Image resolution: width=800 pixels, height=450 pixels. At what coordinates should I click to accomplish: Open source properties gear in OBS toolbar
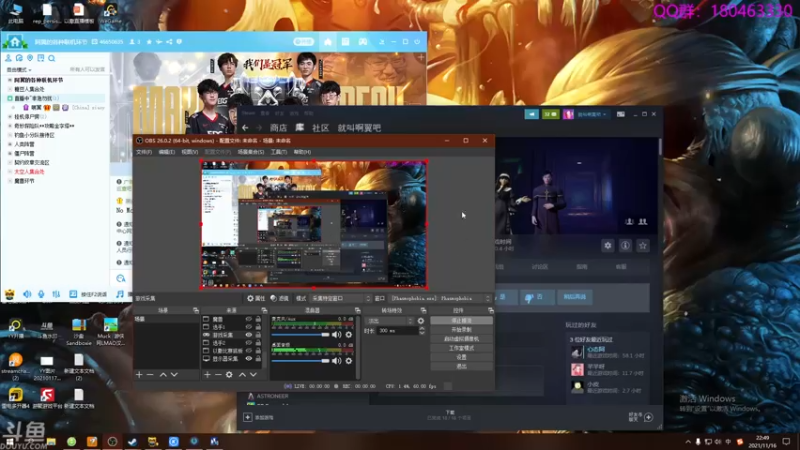click(x=256, y=298)
